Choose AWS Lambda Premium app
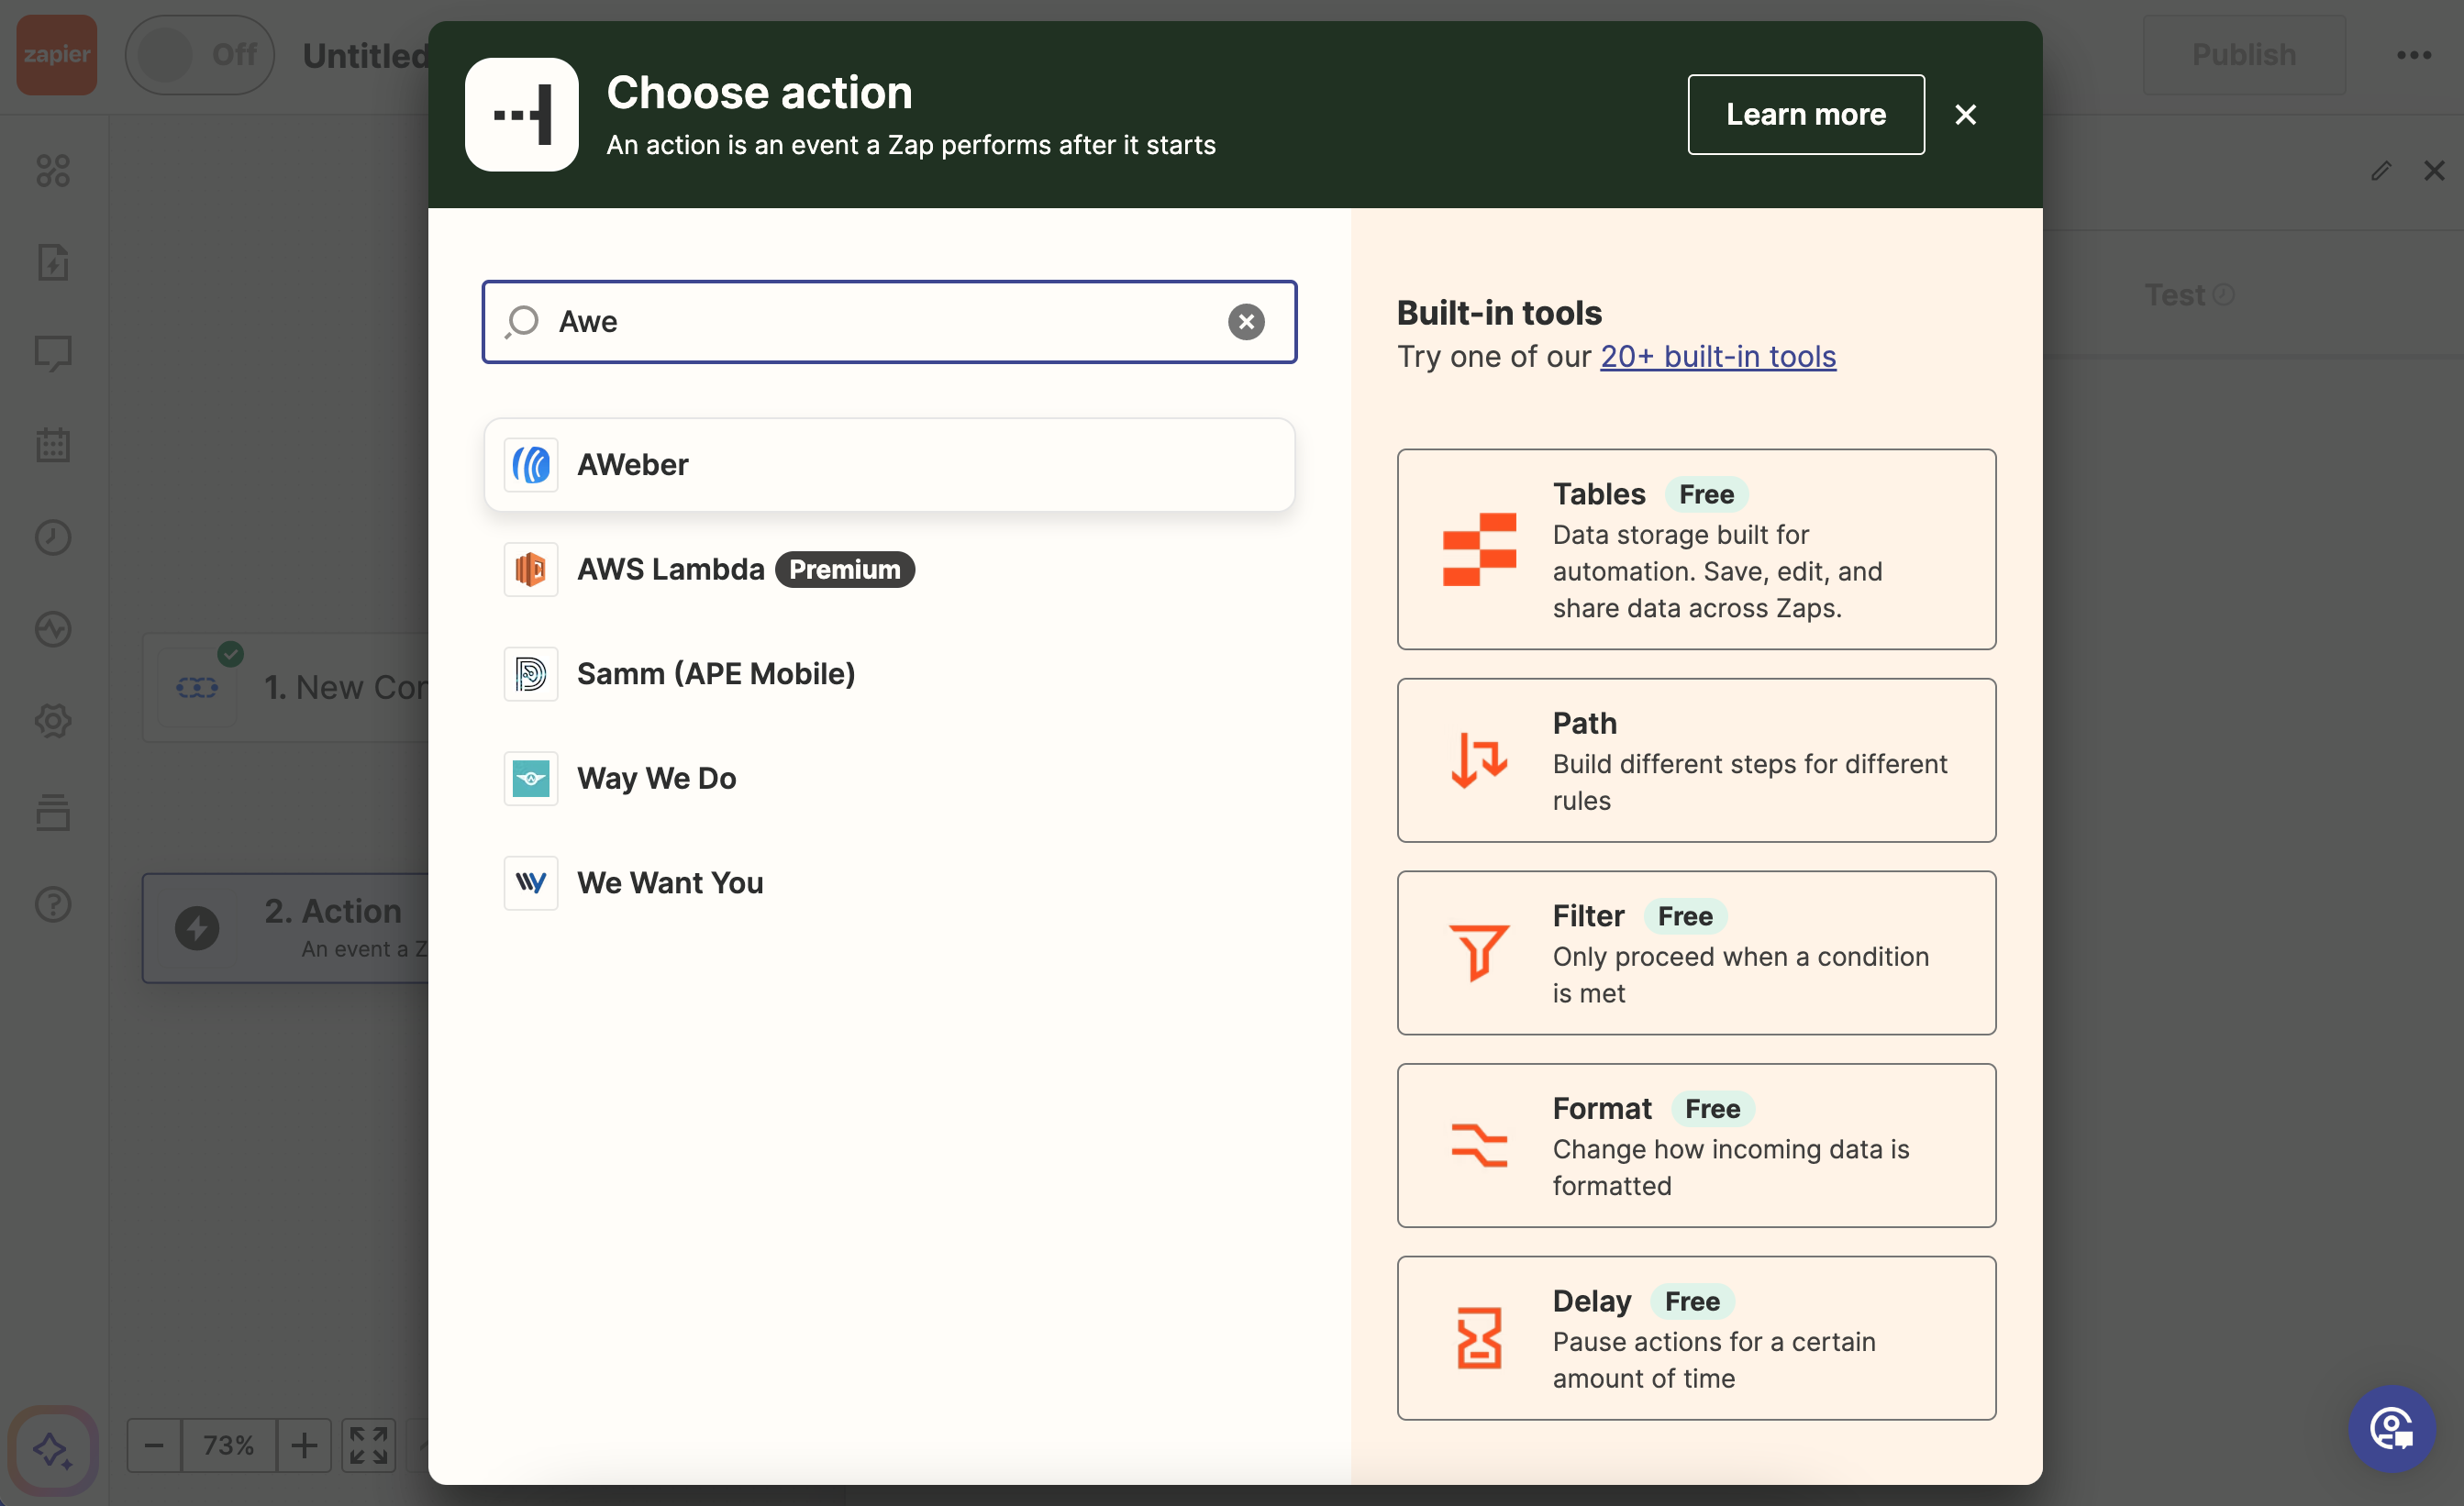 (x=888, y=569)
